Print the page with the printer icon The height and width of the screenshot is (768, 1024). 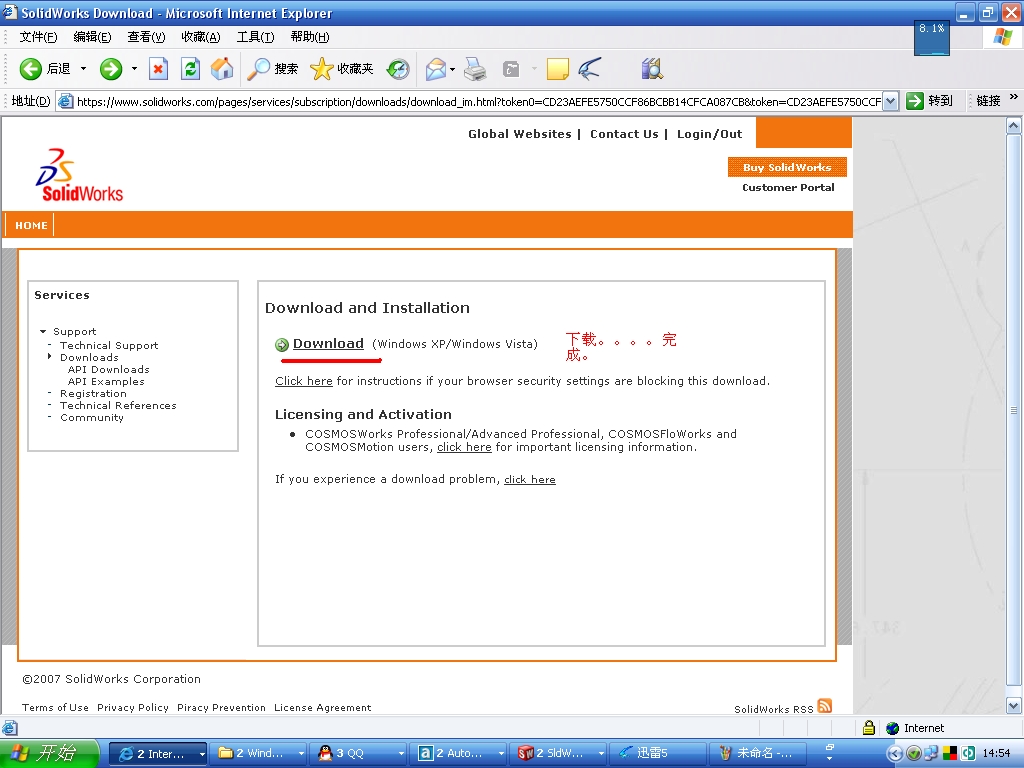tap(475, 69)
